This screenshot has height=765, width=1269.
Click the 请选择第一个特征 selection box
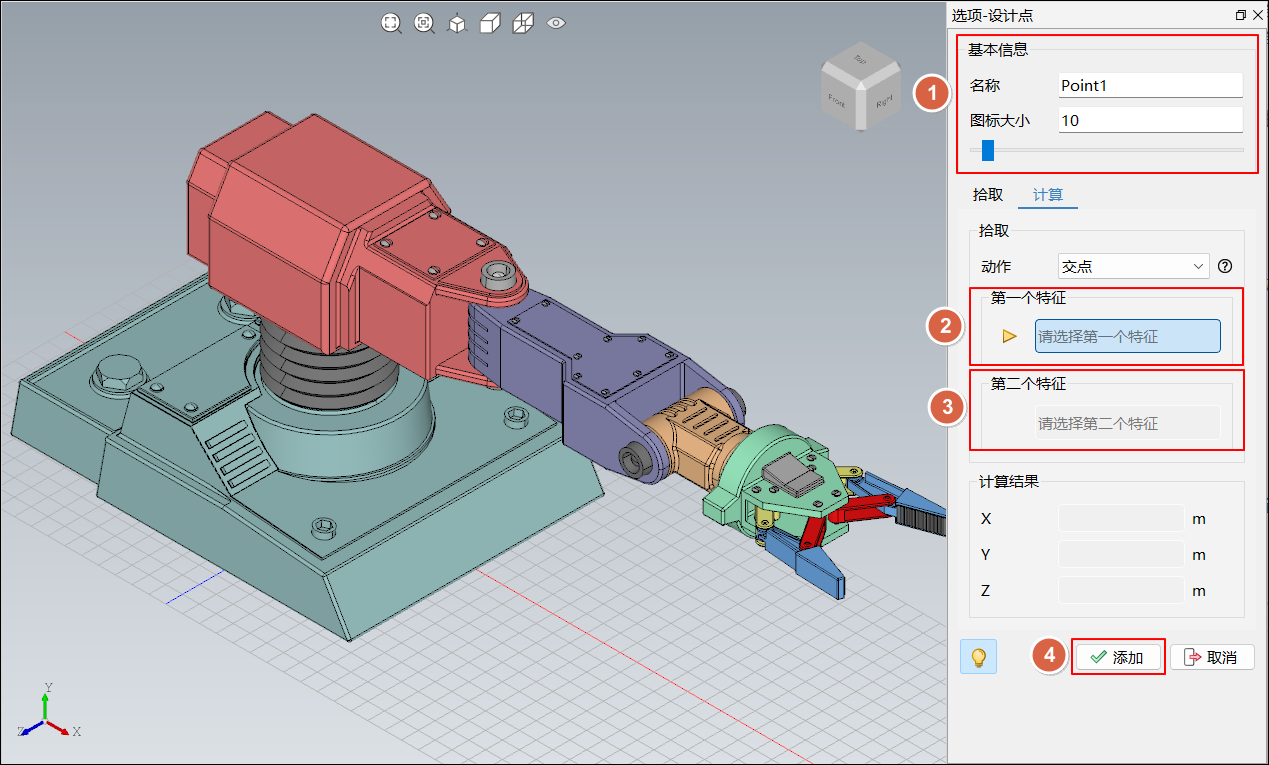click(x=1127, y=337)
